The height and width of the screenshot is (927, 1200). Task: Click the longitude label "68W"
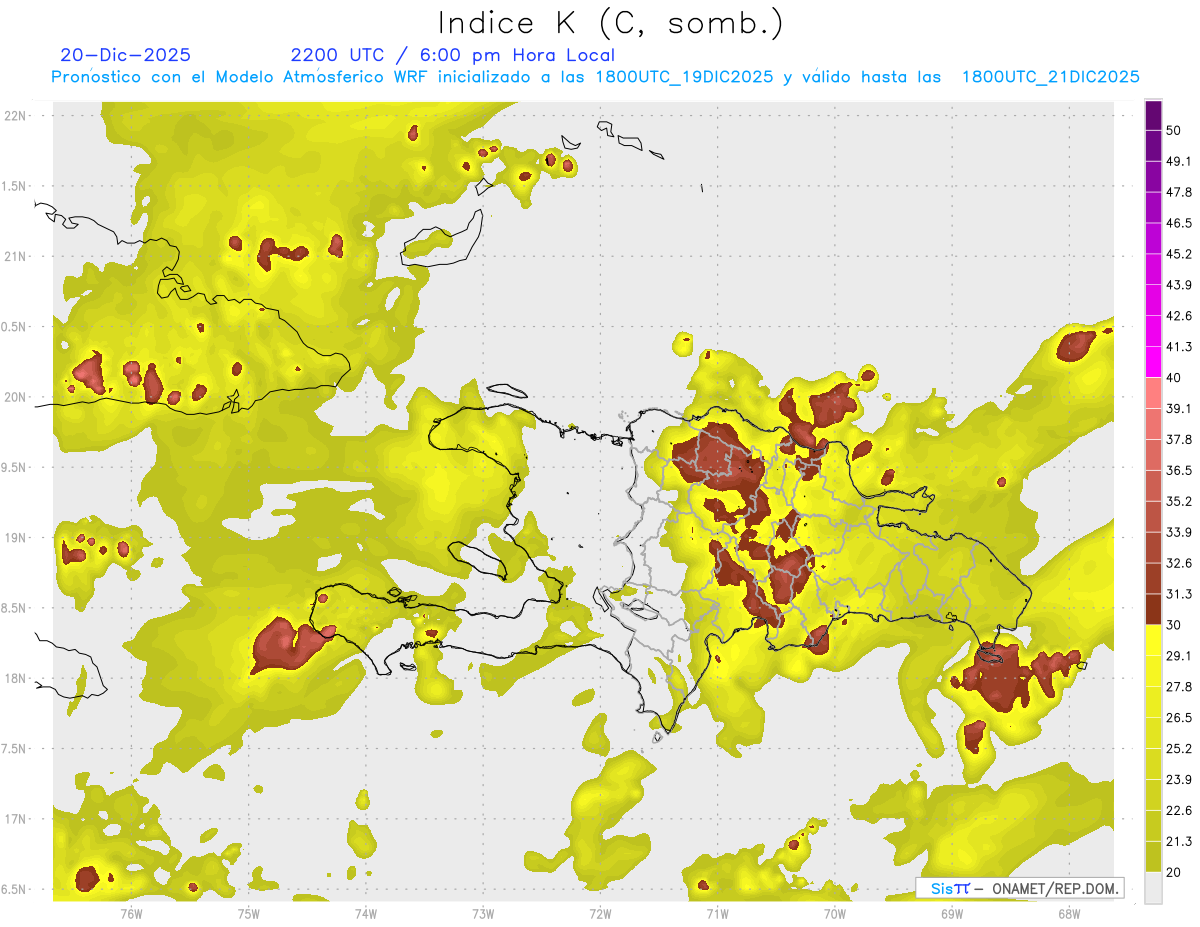click(x=1068, y=913)
